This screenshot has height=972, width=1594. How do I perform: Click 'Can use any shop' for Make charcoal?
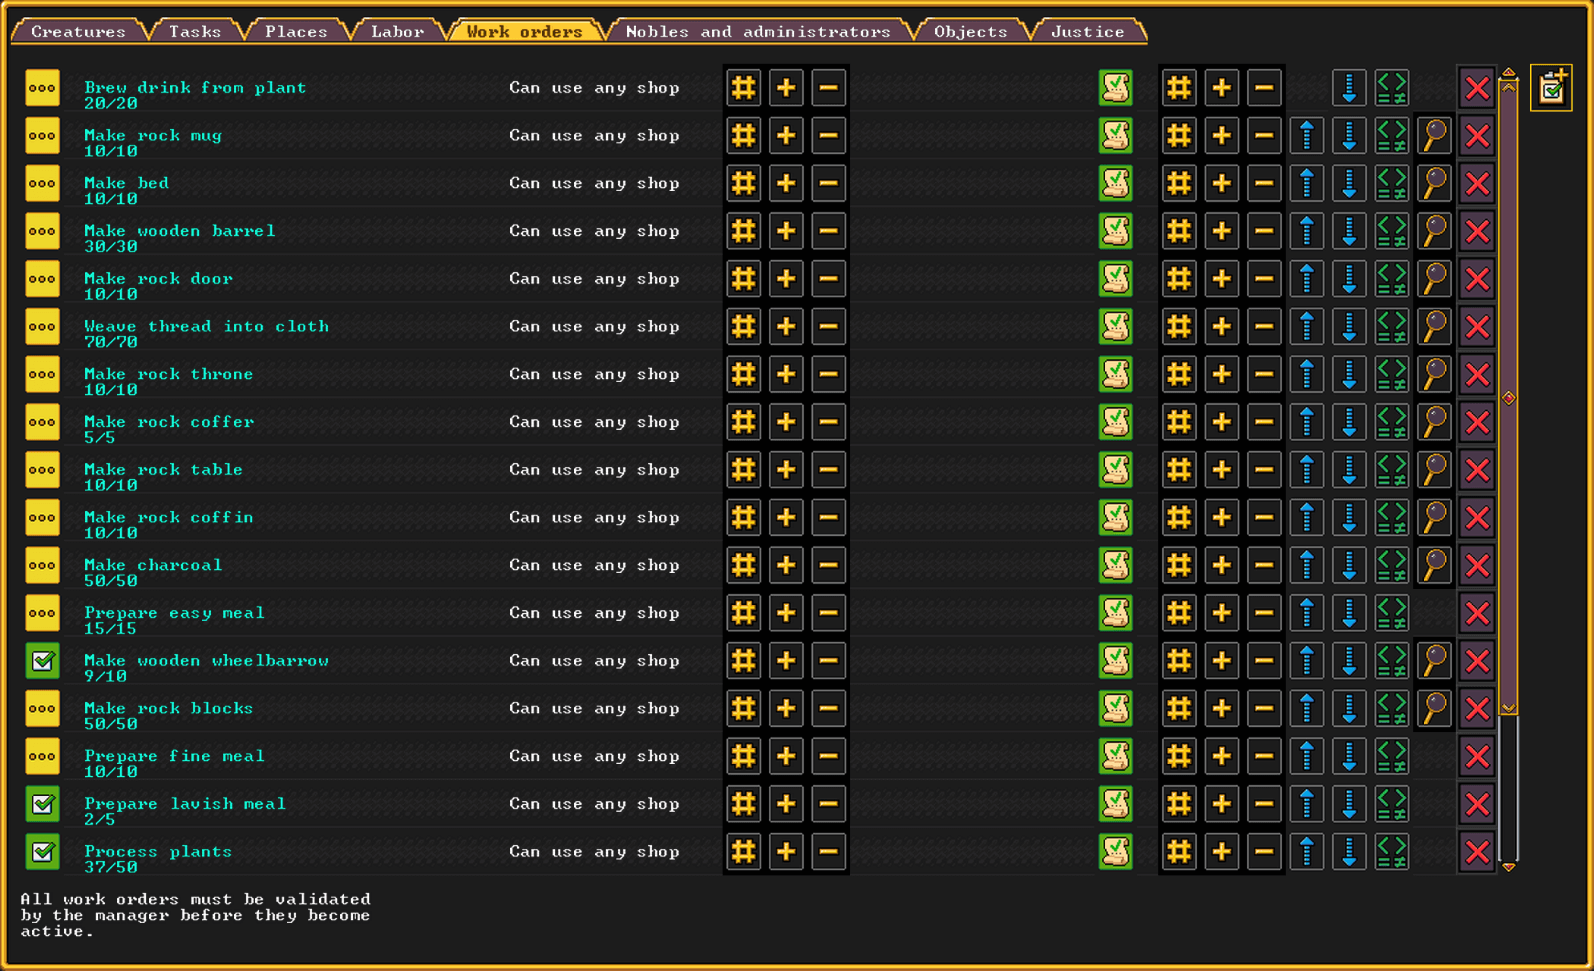tap(594, 565)
